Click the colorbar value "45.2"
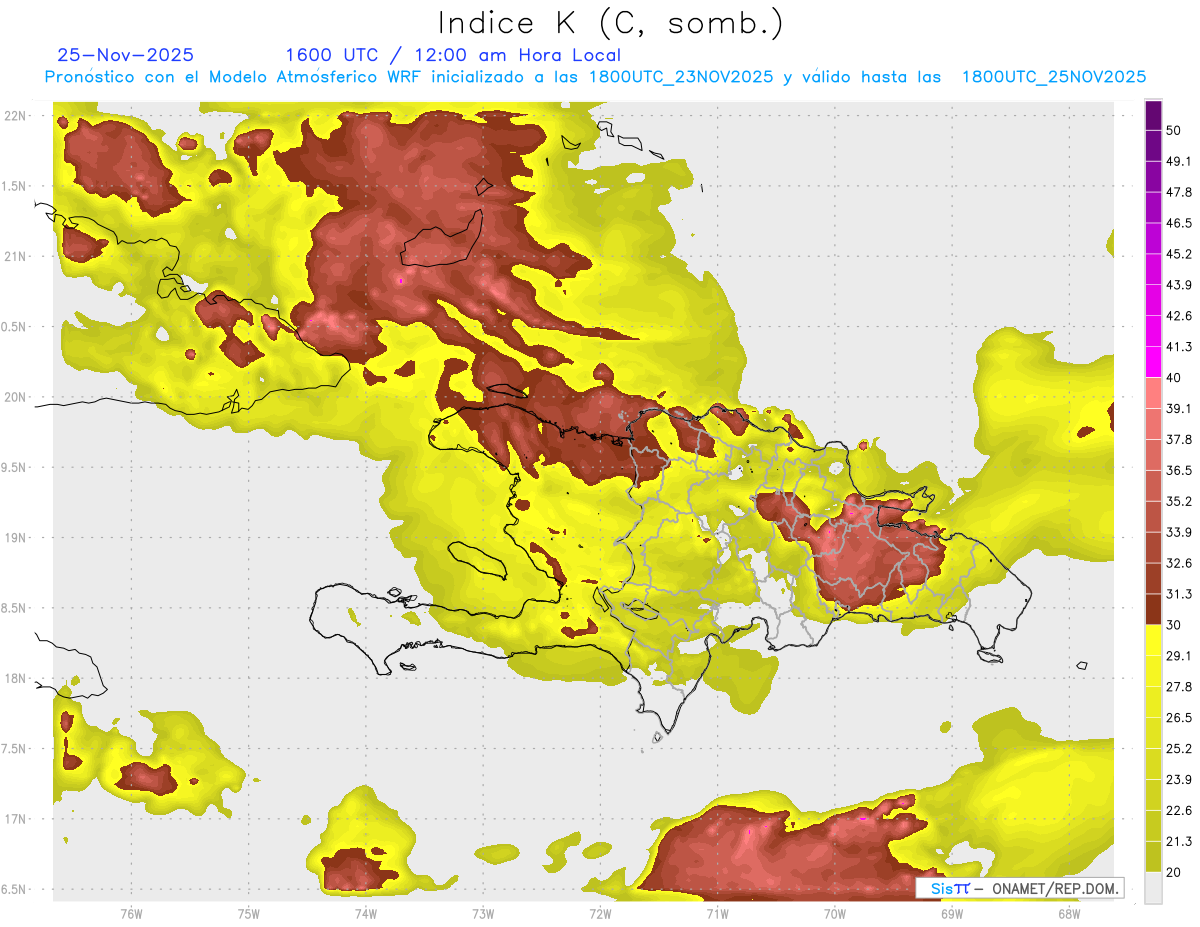This screenshot has width=1200, height=927. 1179,254
